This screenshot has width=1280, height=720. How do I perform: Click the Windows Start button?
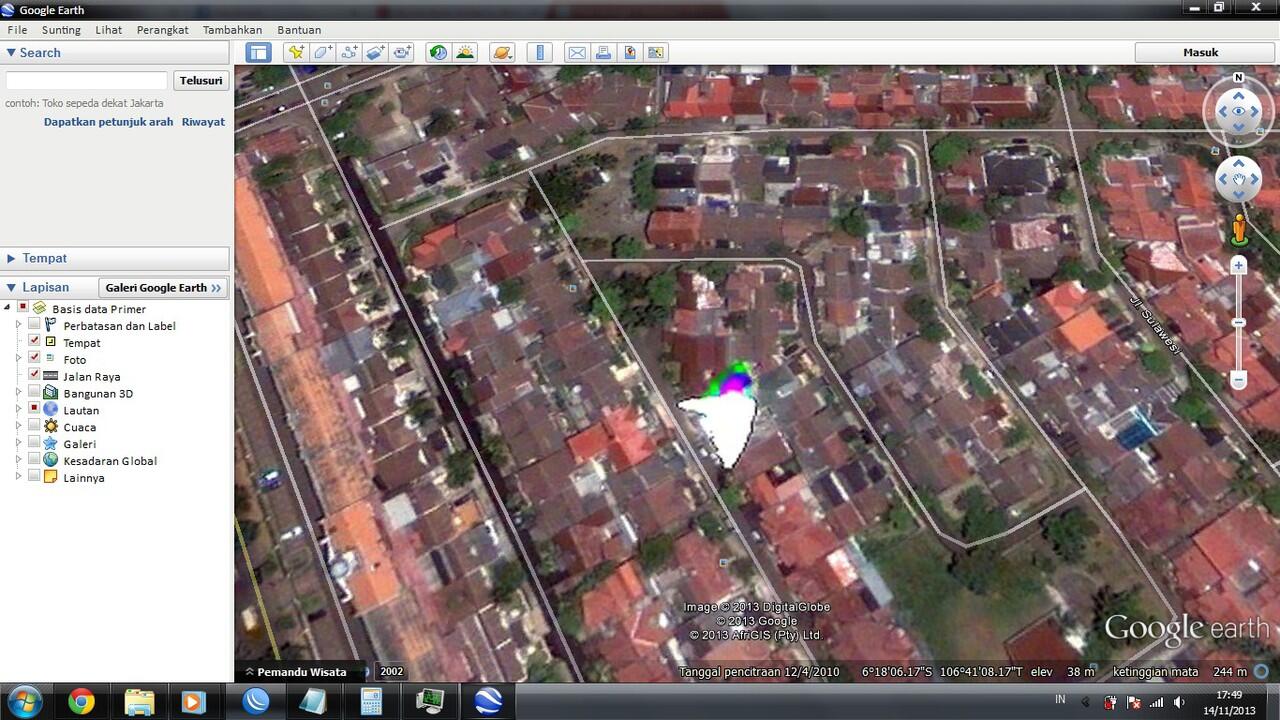[x=24, y=702]
